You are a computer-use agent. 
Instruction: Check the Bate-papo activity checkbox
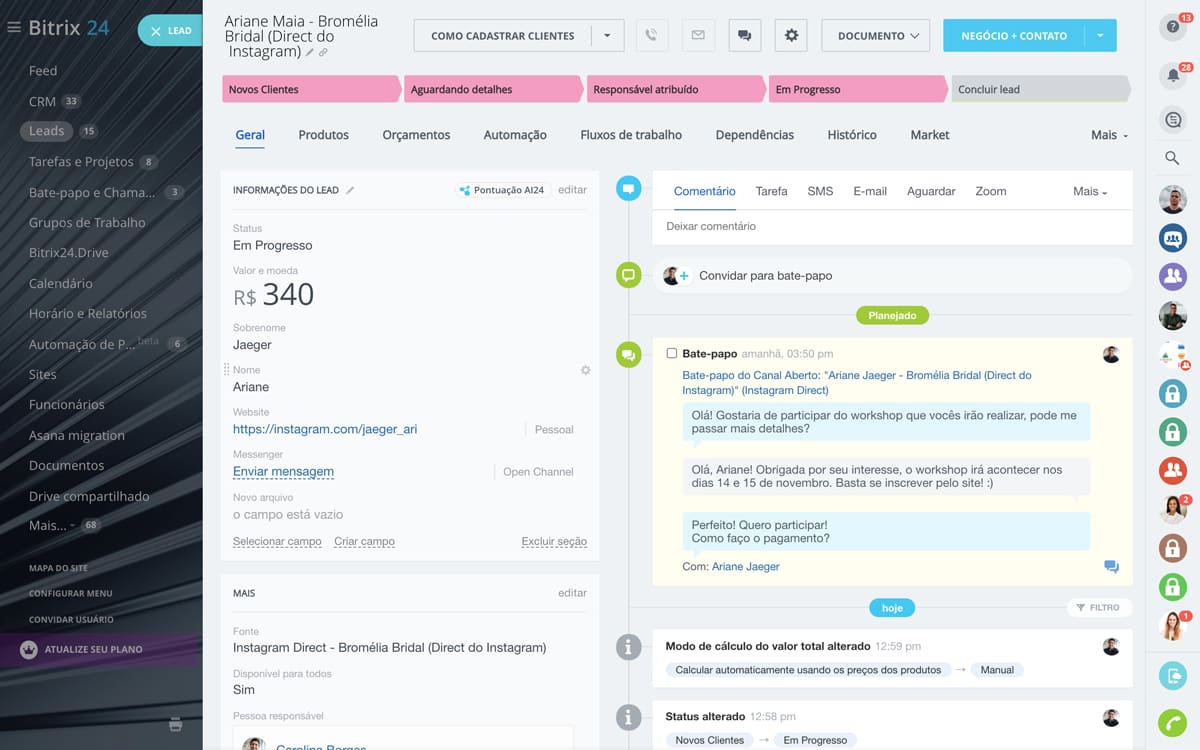672,353
